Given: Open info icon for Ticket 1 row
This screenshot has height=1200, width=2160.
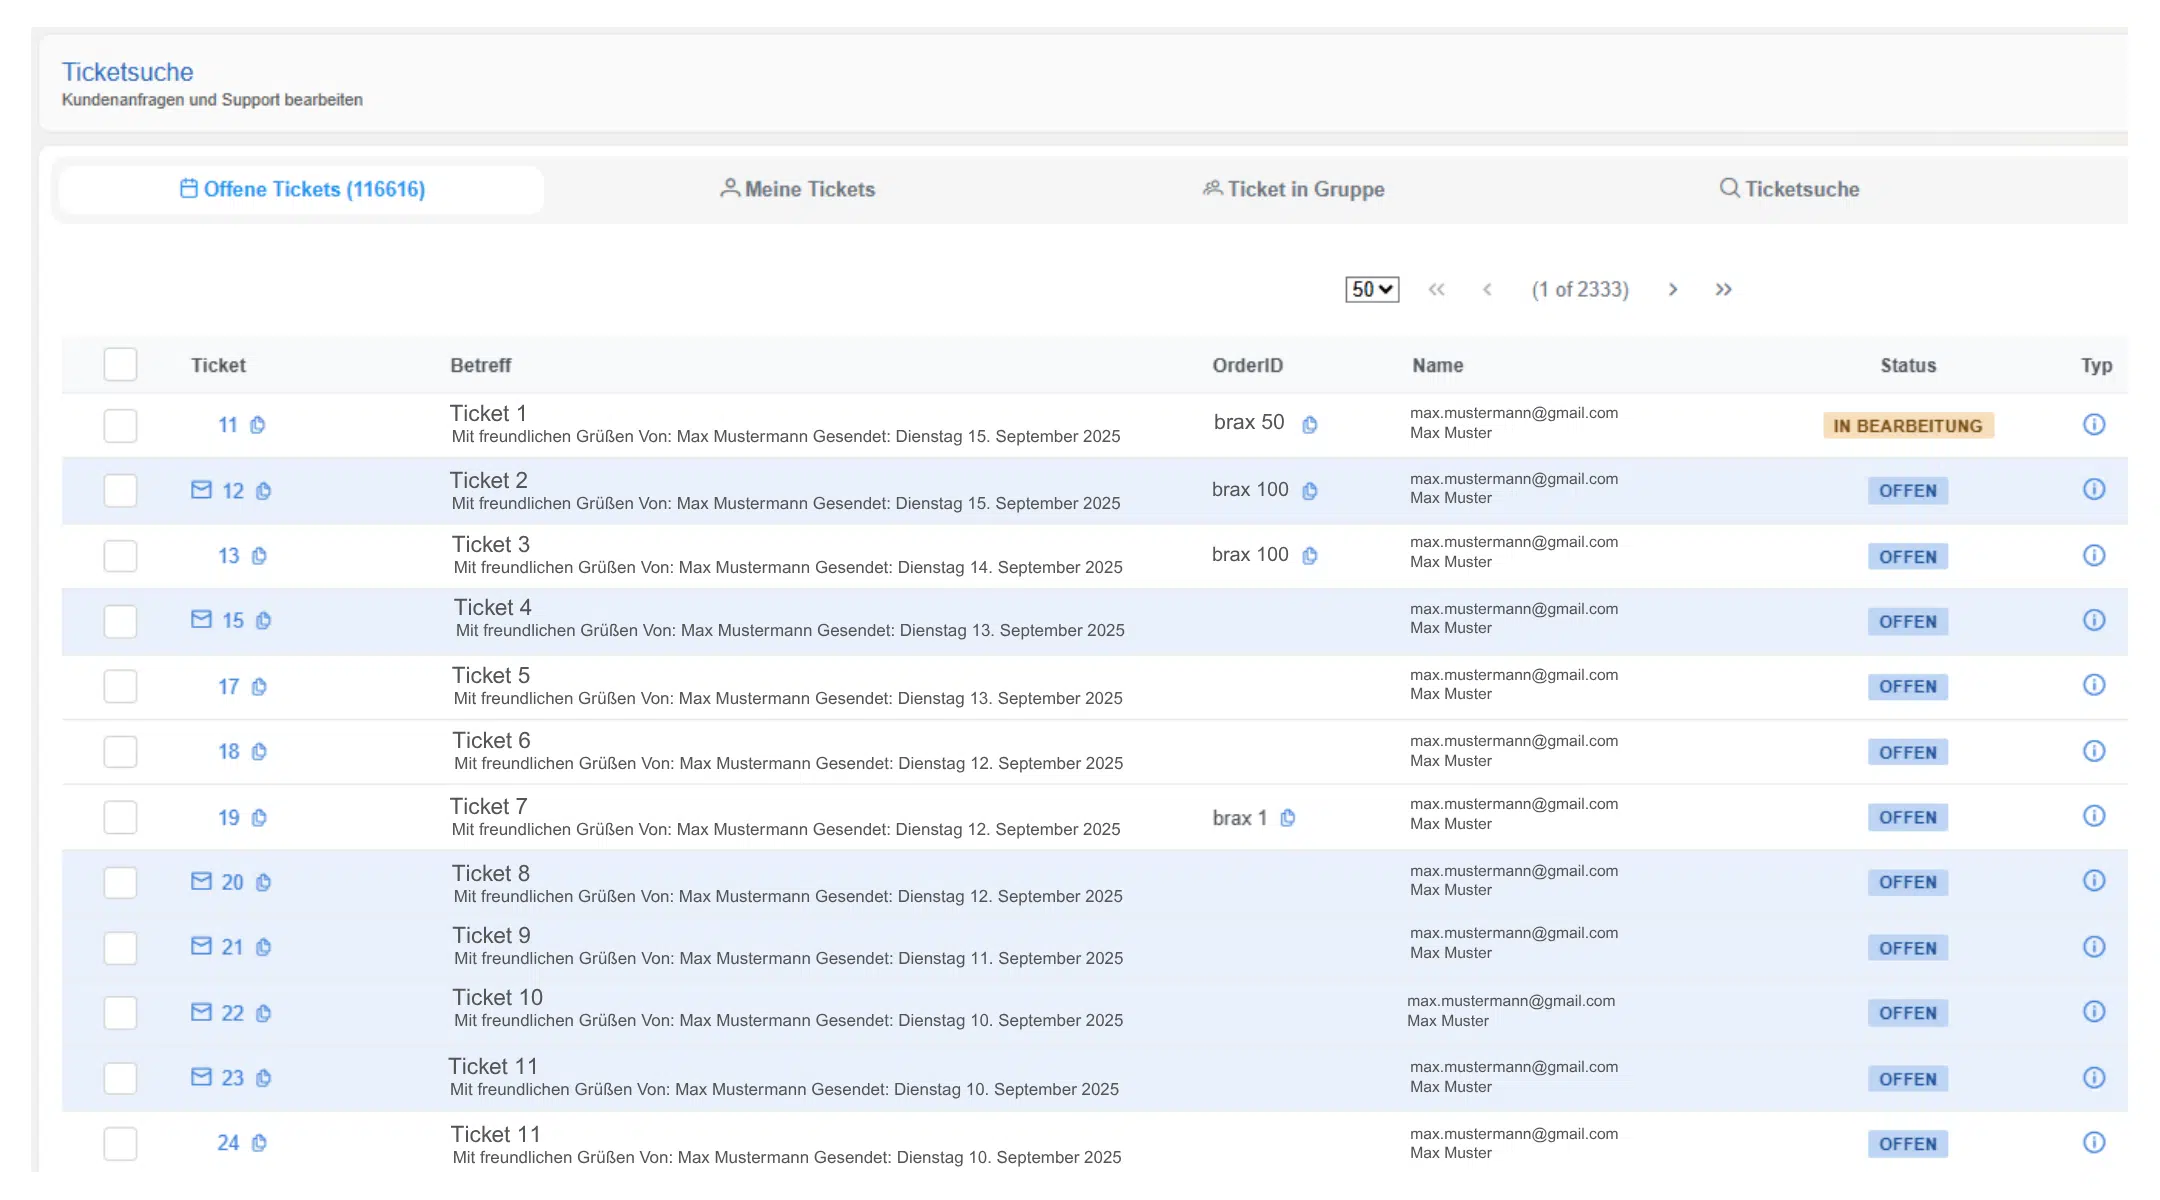Looking at the screenshot, I should tap(2094, 425).
